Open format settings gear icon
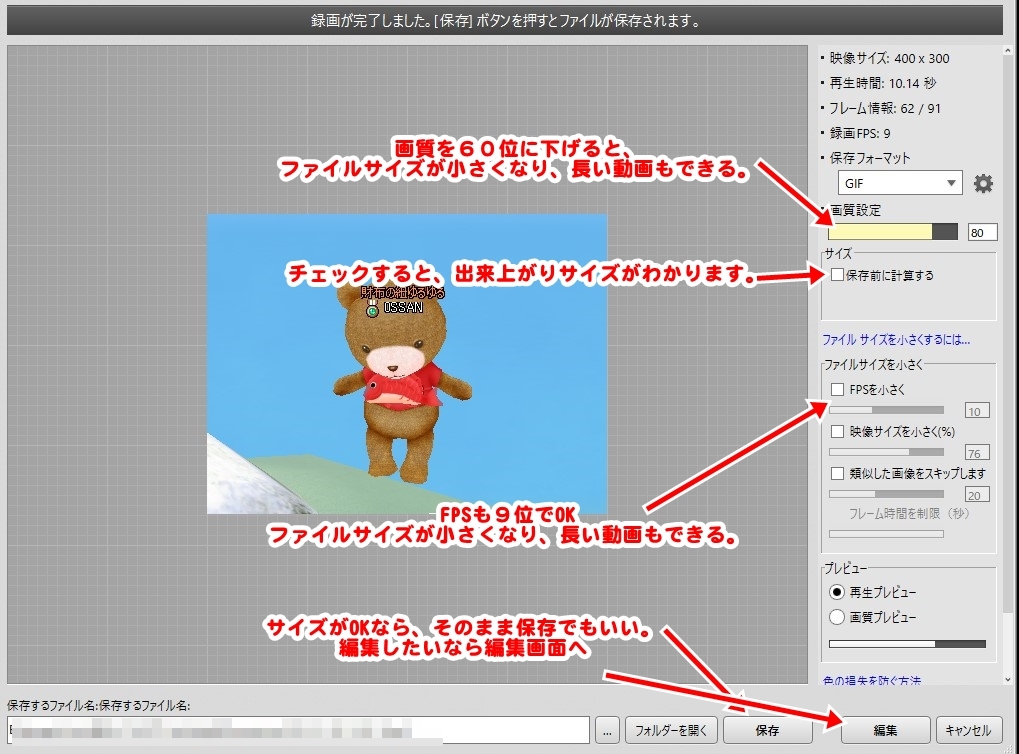The height and width of the screenshot is (754, 1019). pyautogui.click(x=983, y=183)
